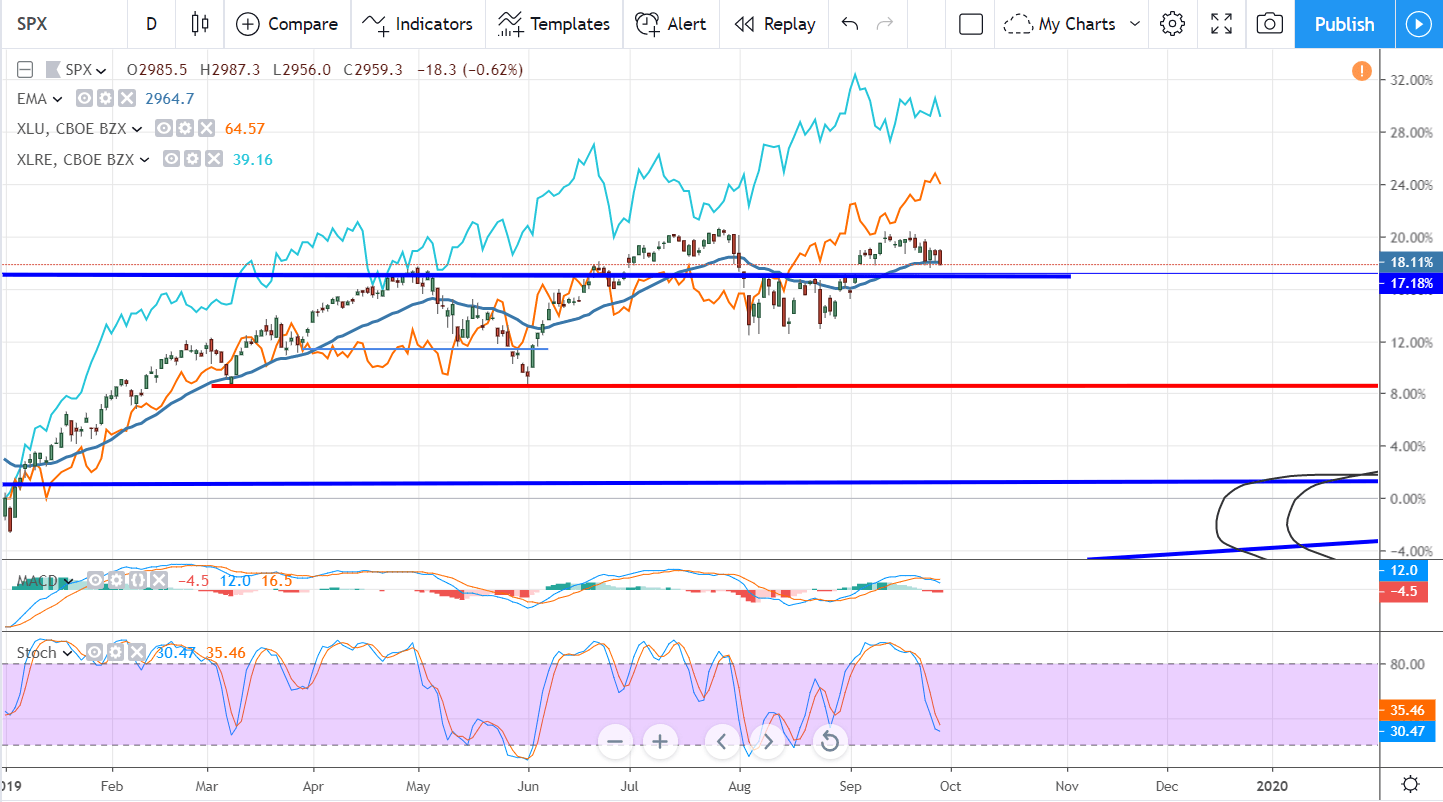Edit the SPX symbol field
1443x802 pixels.
(62, 24)
